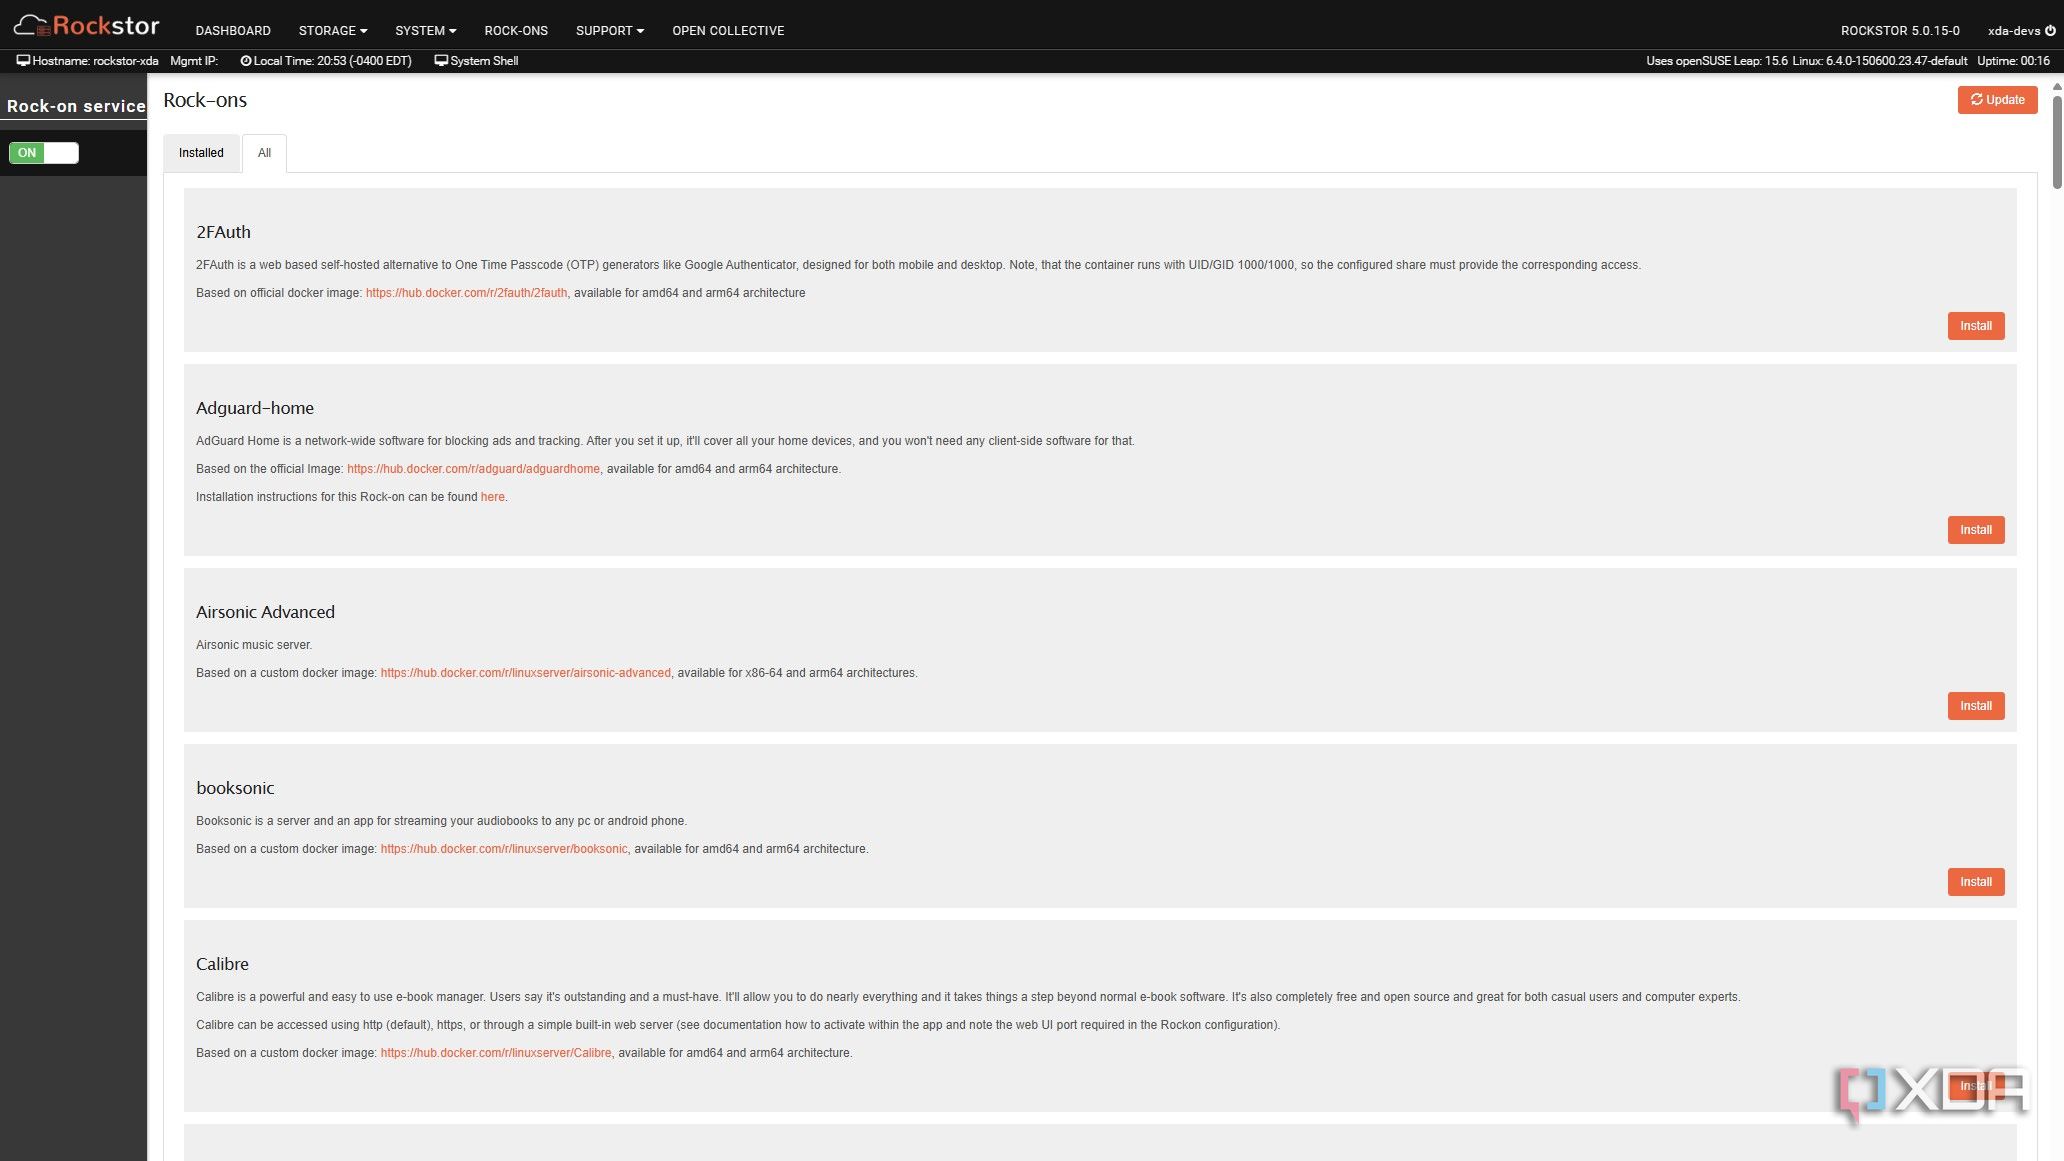This screenshot has width=2064, height=1161.
Task: Click the Uptime: 00:16 text
Action: pyautogui.click(x=2013, y=61)
